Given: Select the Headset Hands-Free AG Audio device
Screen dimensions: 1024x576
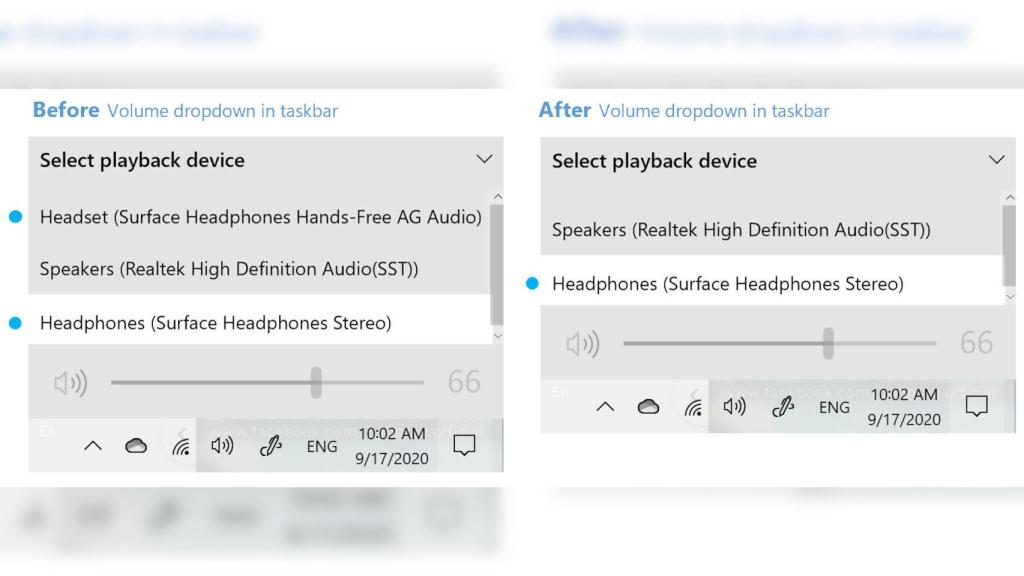Looking at the screenshot, I should coord(260,216).
